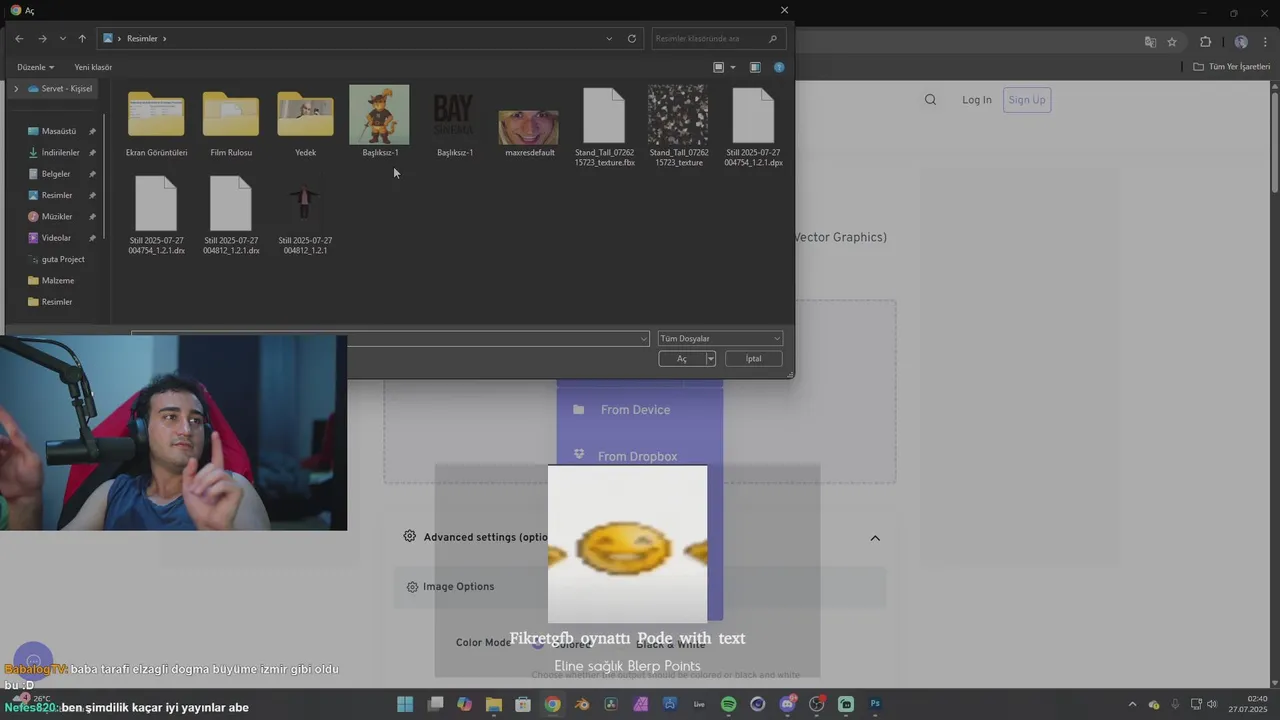Bookmark the page with star icon

(1172, 42)
